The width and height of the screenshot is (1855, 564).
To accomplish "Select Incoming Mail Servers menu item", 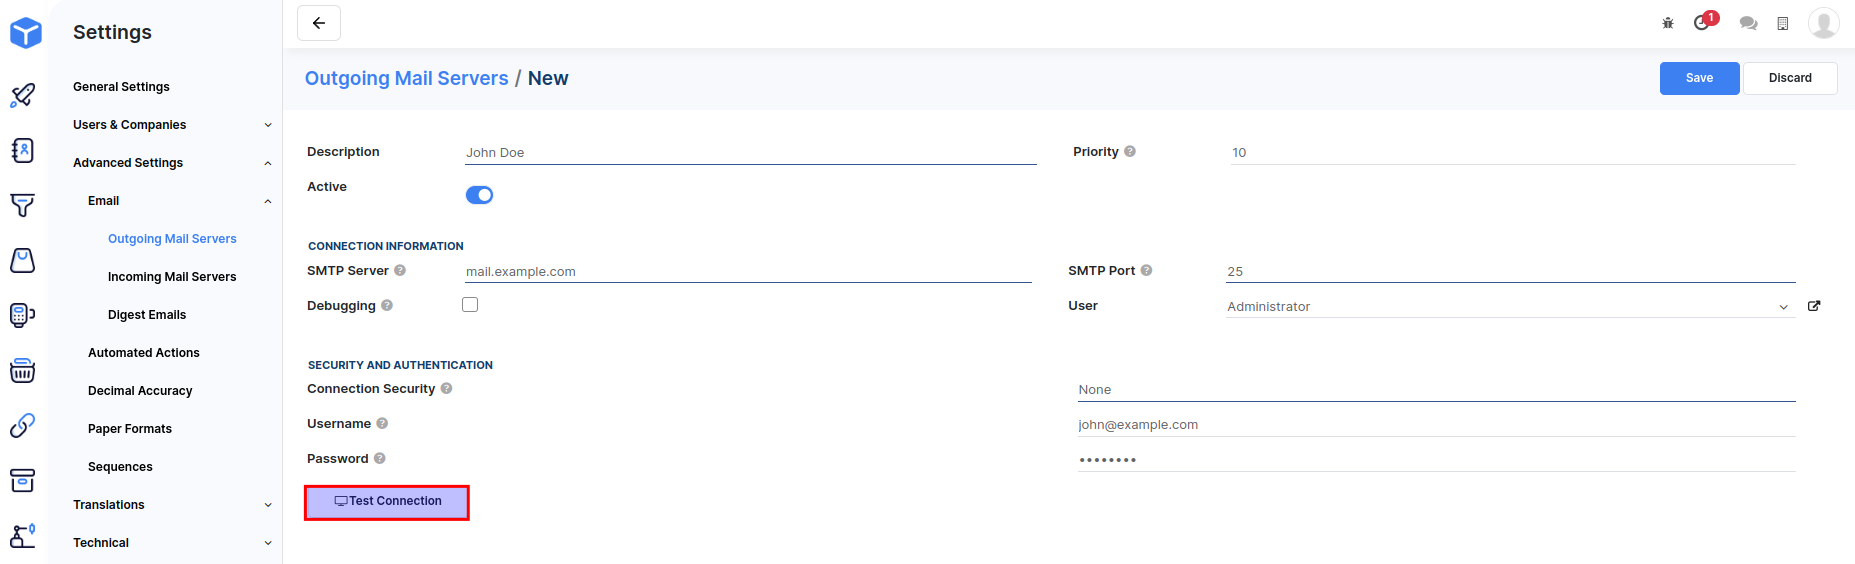I will click(172, 277).
